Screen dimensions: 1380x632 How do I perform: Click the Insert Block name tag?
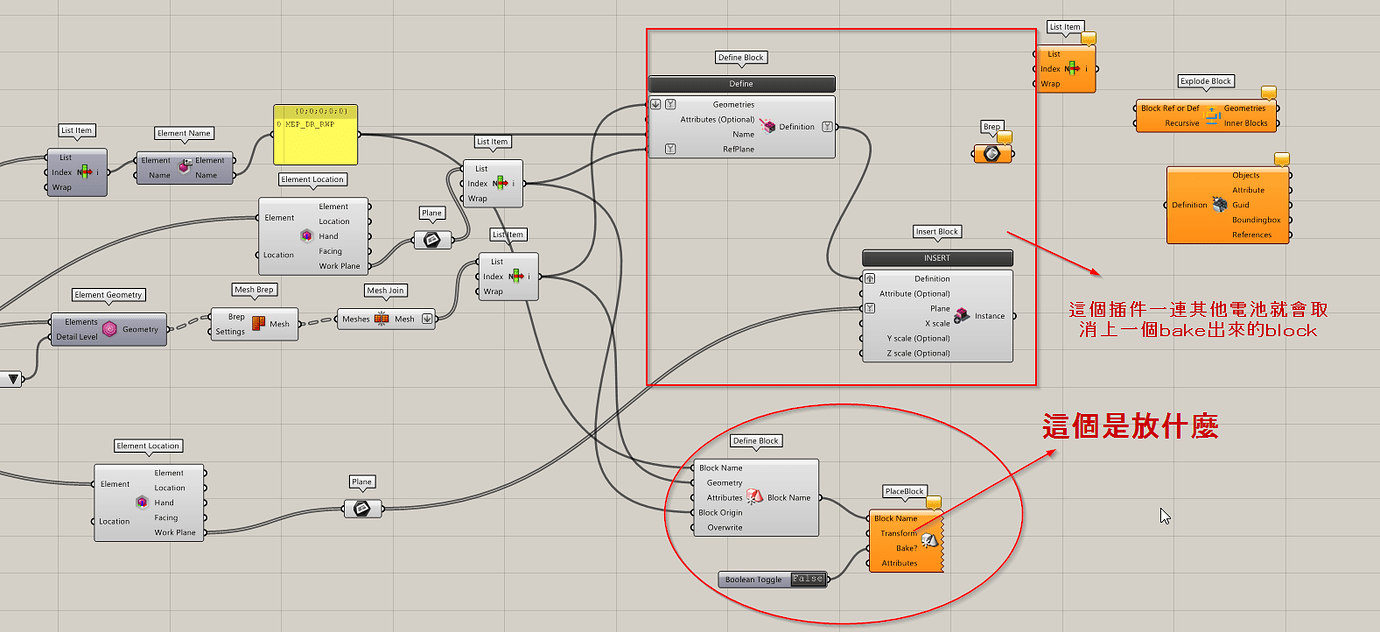point(937,231)
